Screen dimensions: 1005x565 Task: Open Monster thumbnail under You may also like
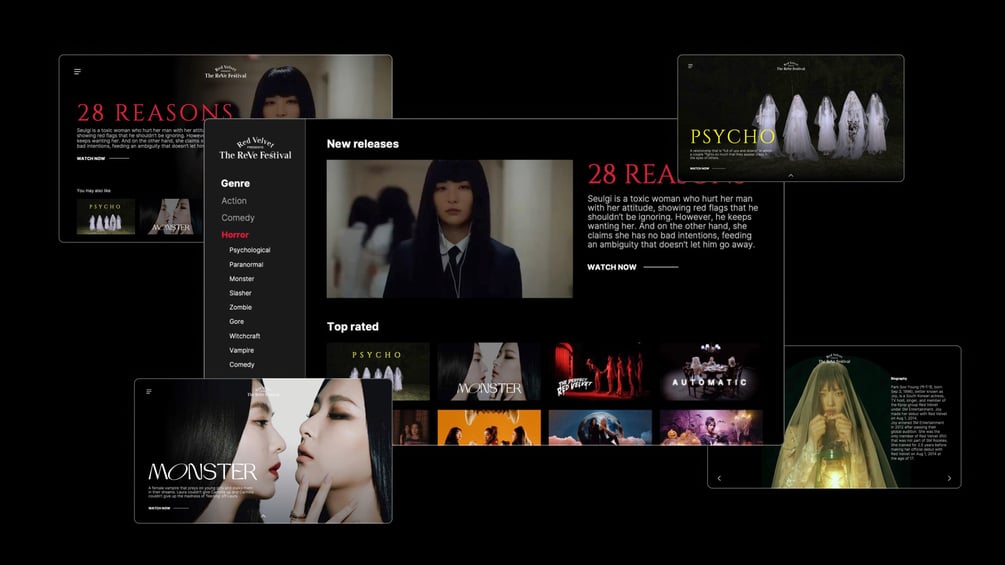(x=171, y=217)
